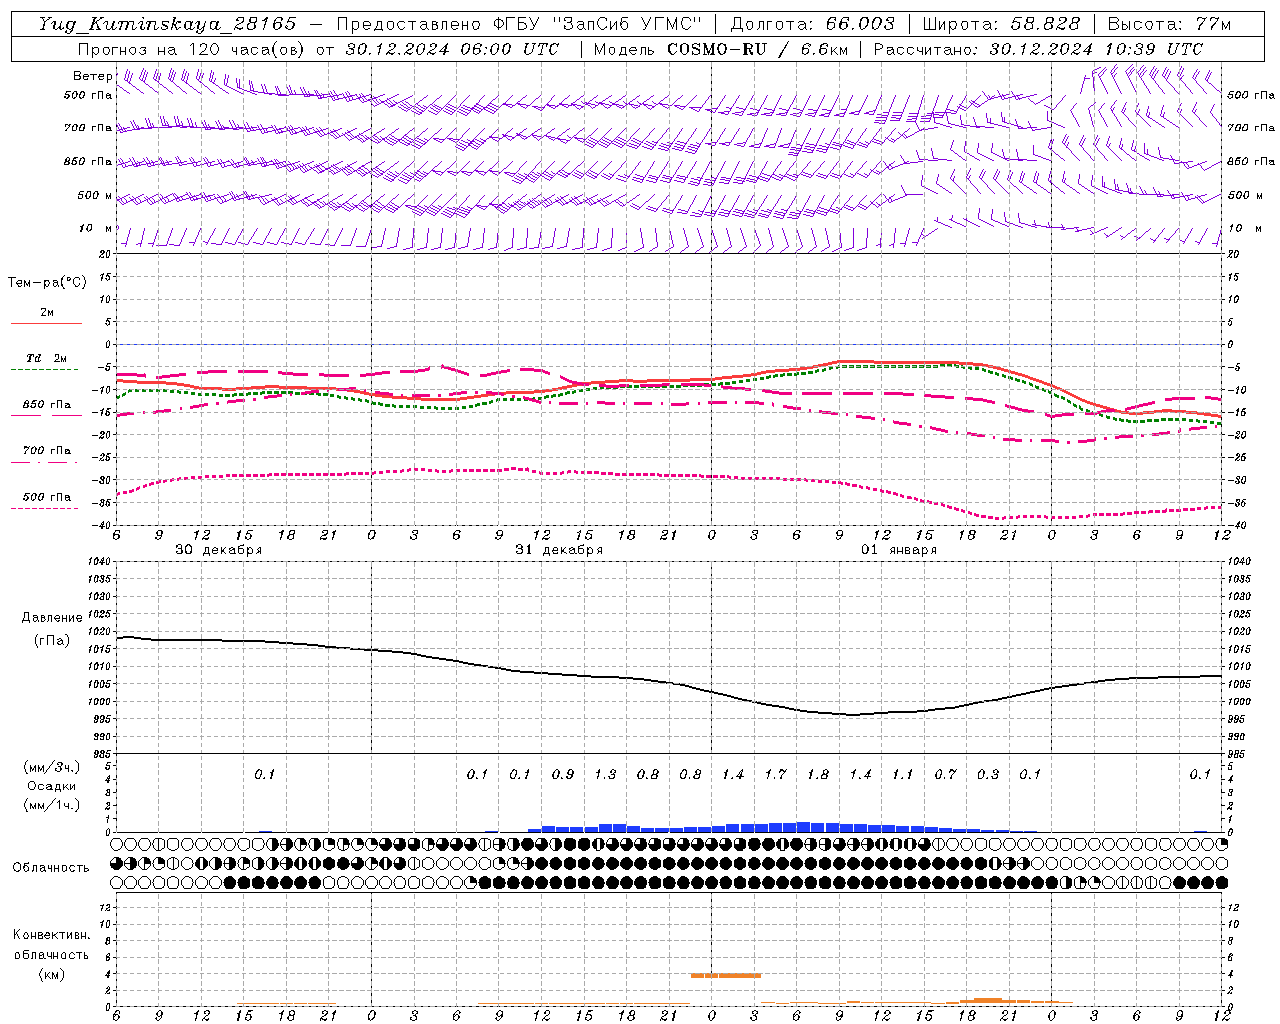The width and height of the screenshot is (1280, 1024).
Task: Click the 'Ветер' wind panel label
Action: [93, 76]
